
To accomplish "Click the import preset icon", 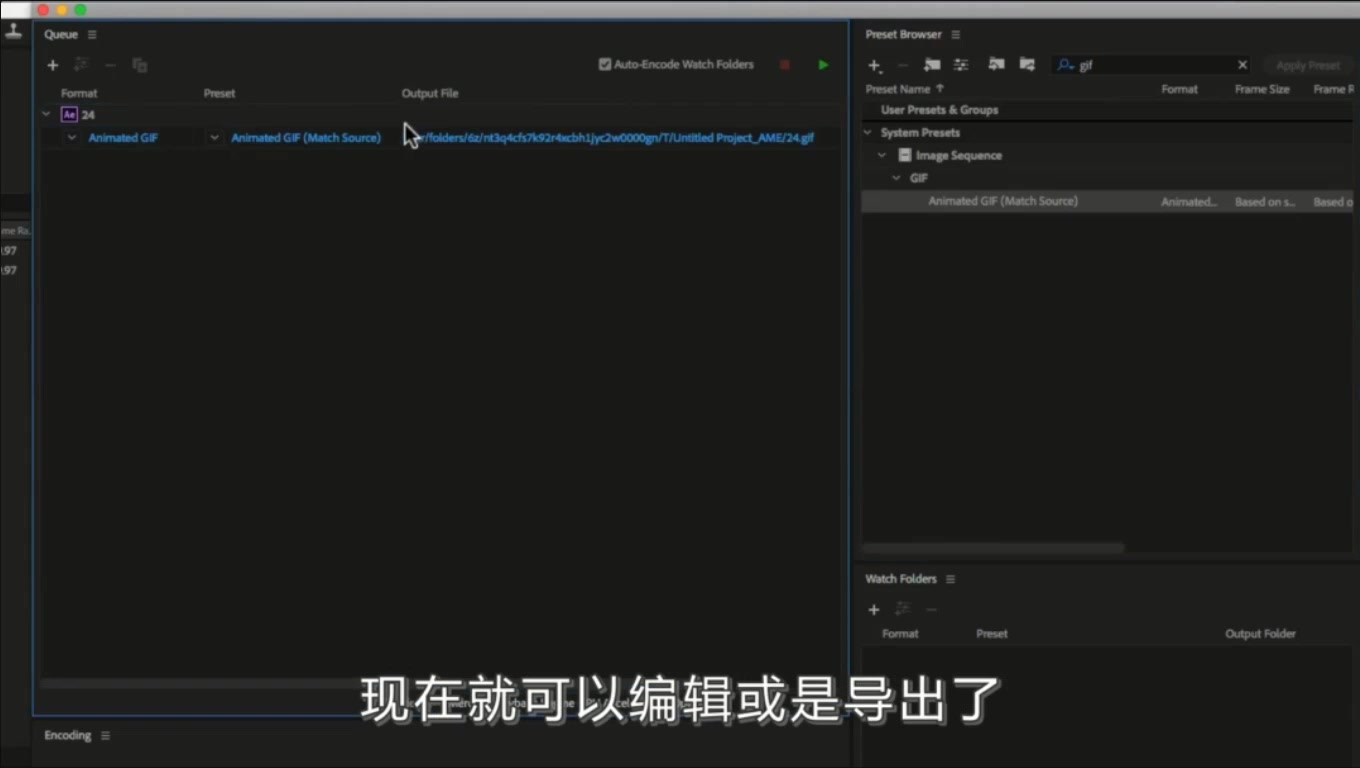I will click(x=996, y=65).
